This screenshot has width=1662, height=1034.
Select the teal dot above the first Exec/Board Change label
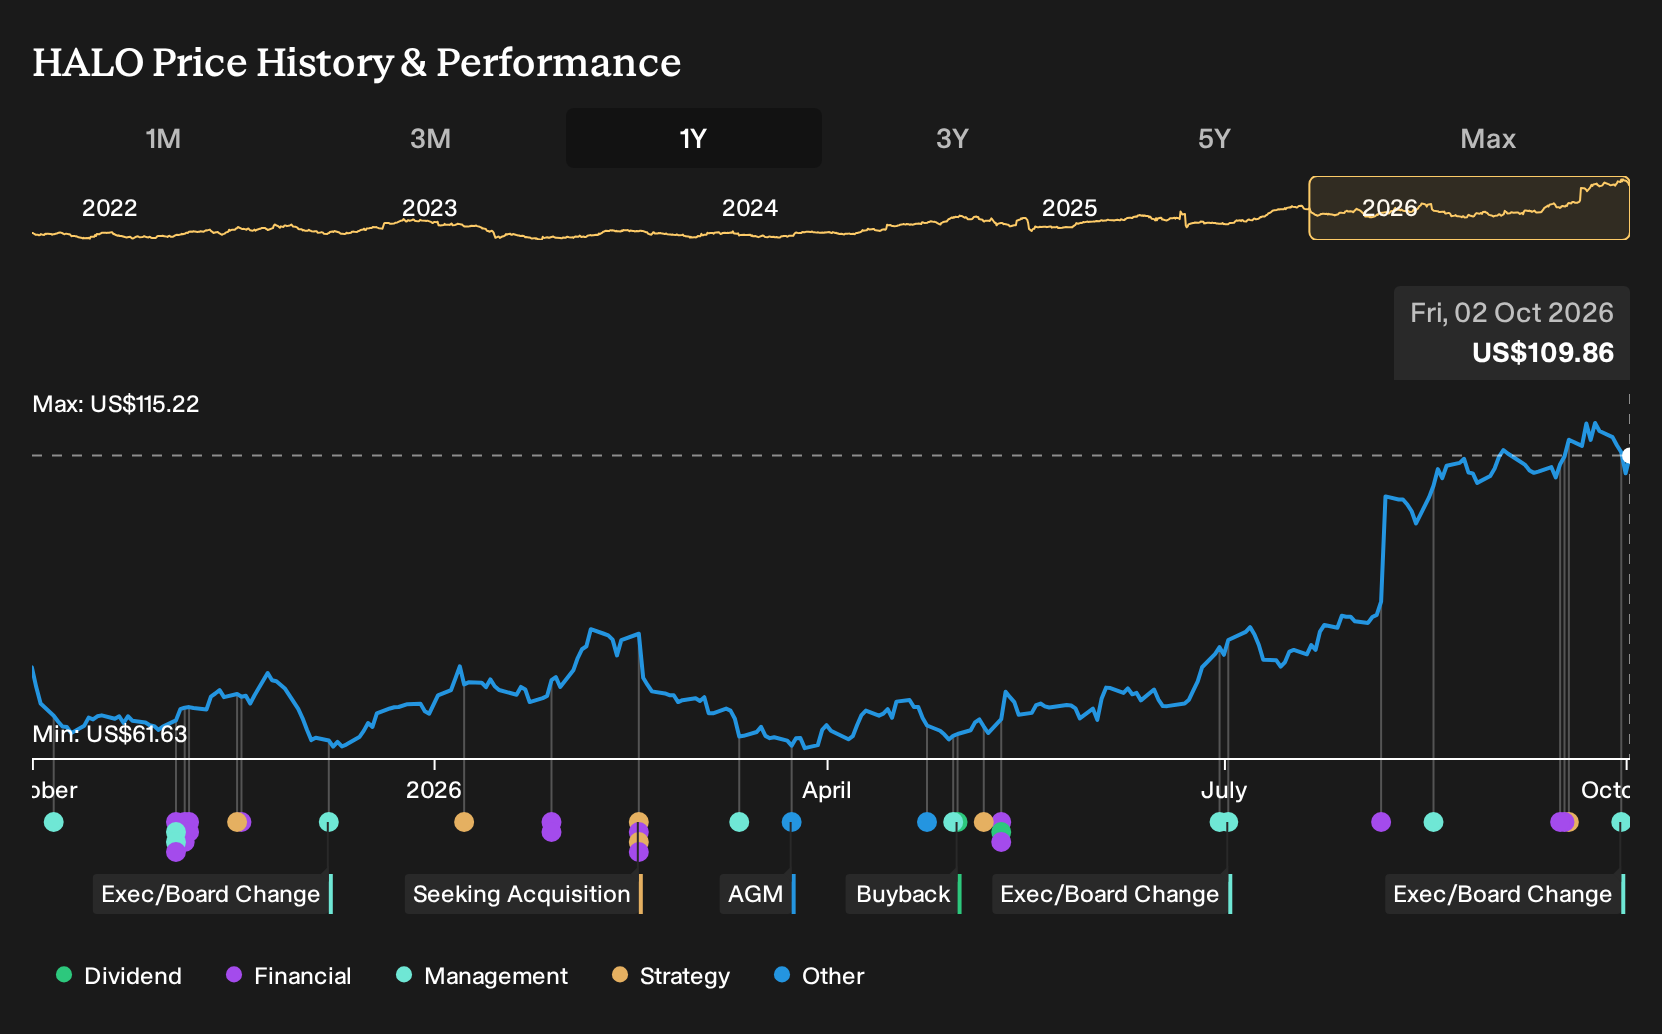coord(328,822)
